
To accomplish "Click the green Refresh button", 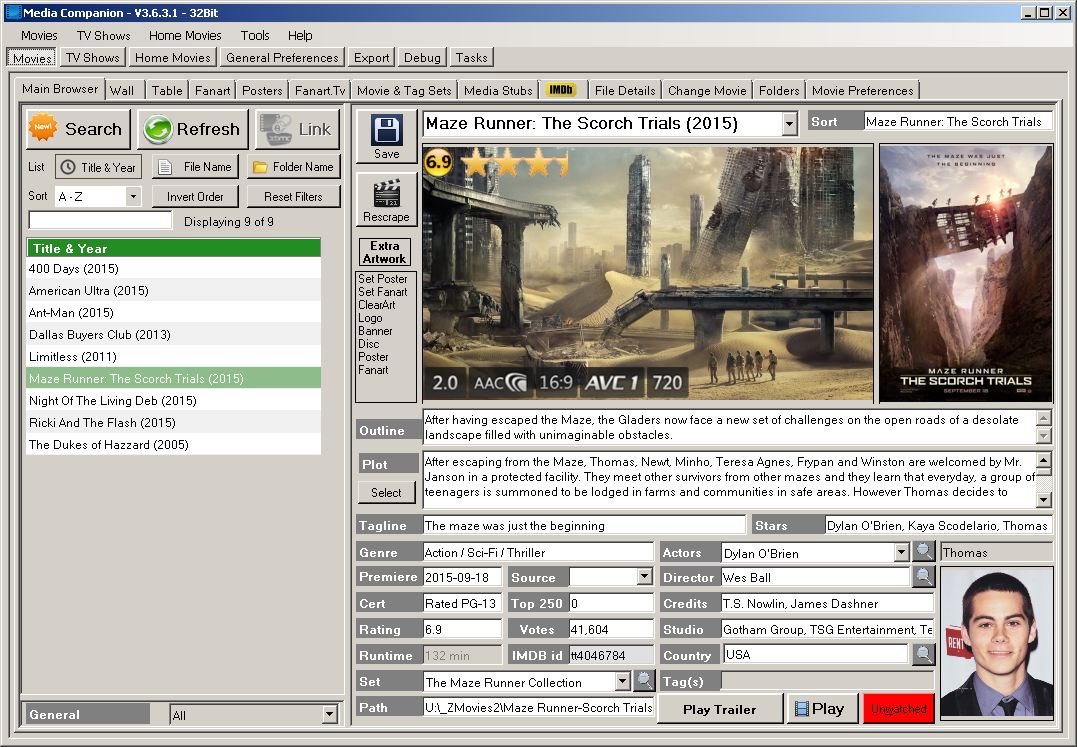I will [192, 129].
